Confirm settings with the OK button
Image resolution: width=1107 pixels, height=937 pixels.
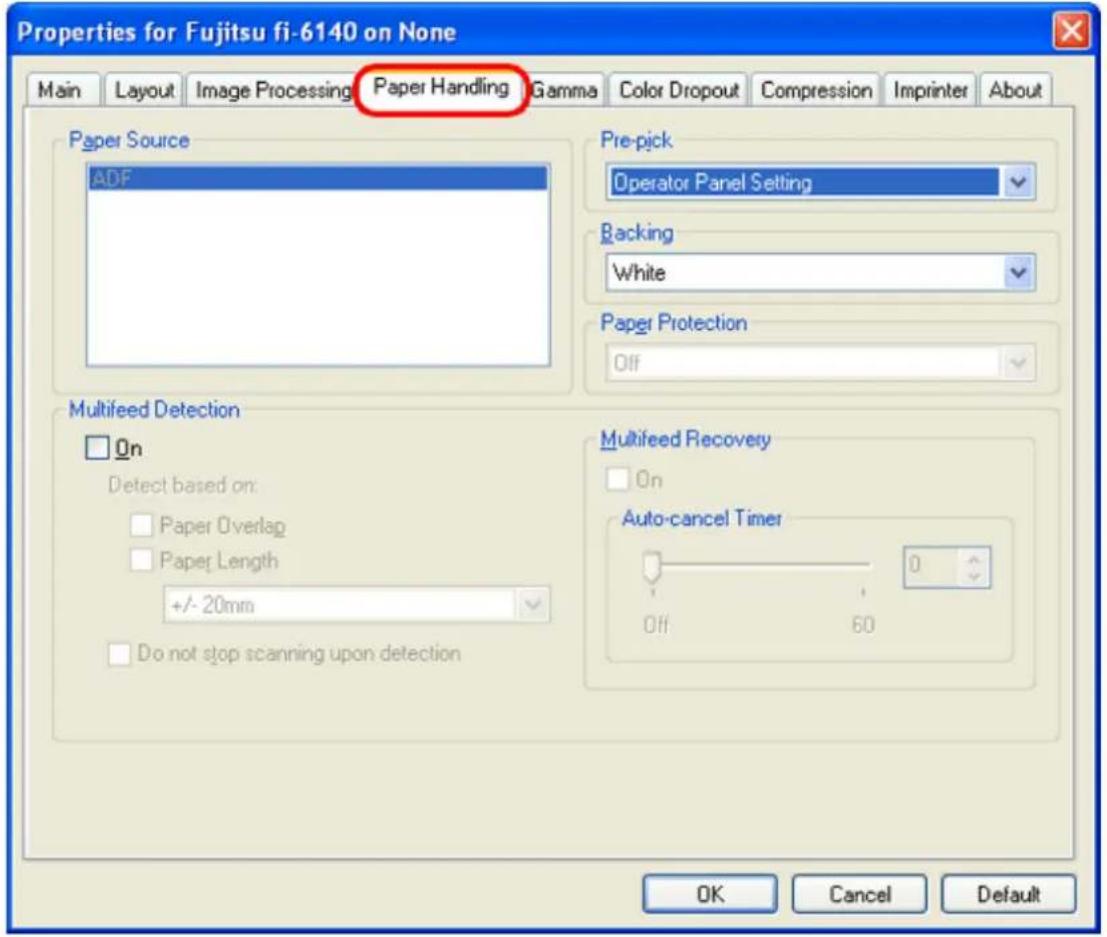(x=710, y=895)
